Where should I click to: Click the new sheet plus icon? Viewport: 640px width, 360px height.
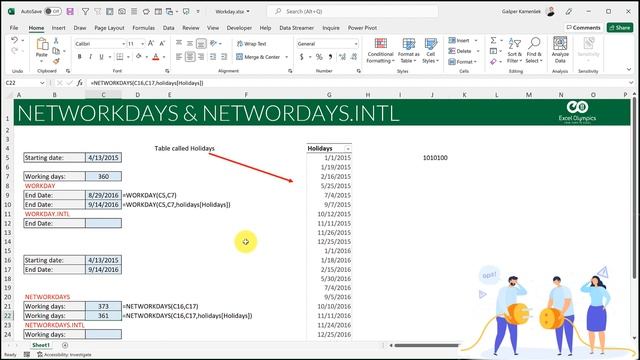coord(65,345)
